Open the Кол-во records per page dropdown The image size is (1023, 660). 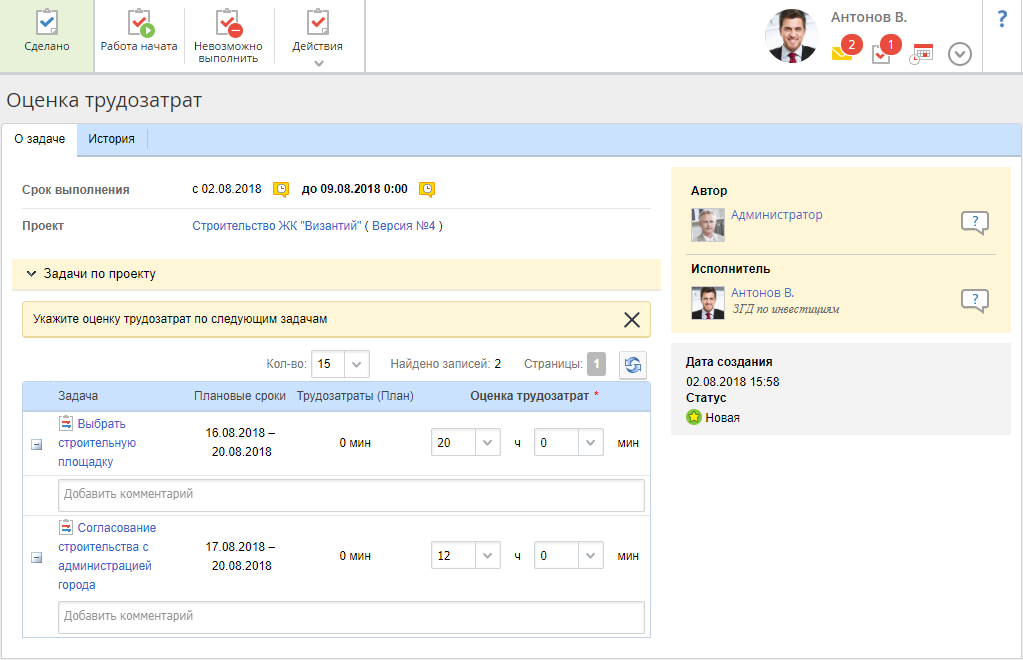coord(358,364)
